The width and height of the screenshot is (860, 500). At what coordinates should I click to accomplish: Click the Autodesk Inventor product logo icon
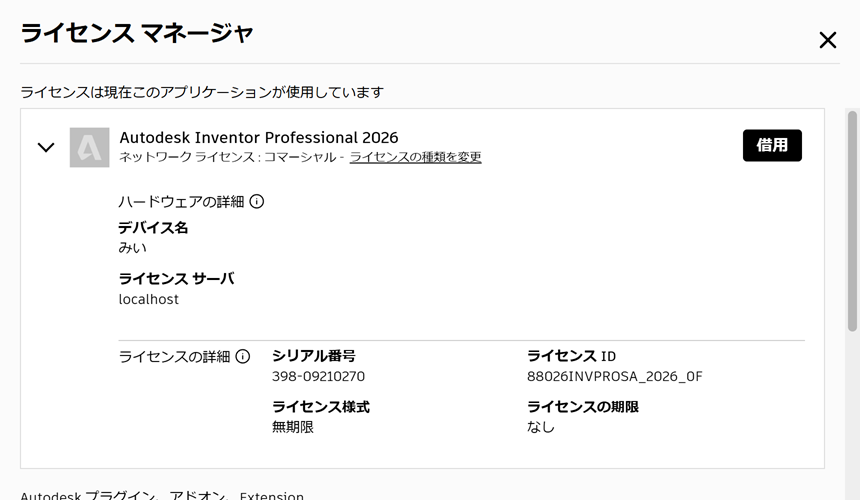coord(89,147)
